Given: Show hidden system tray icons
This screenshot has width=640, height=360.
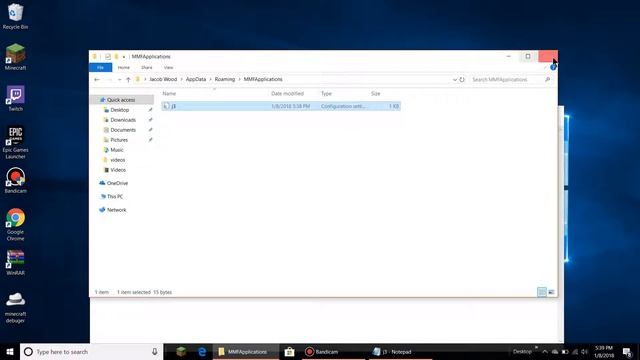Looking at the screenshot, I should 544,352.
